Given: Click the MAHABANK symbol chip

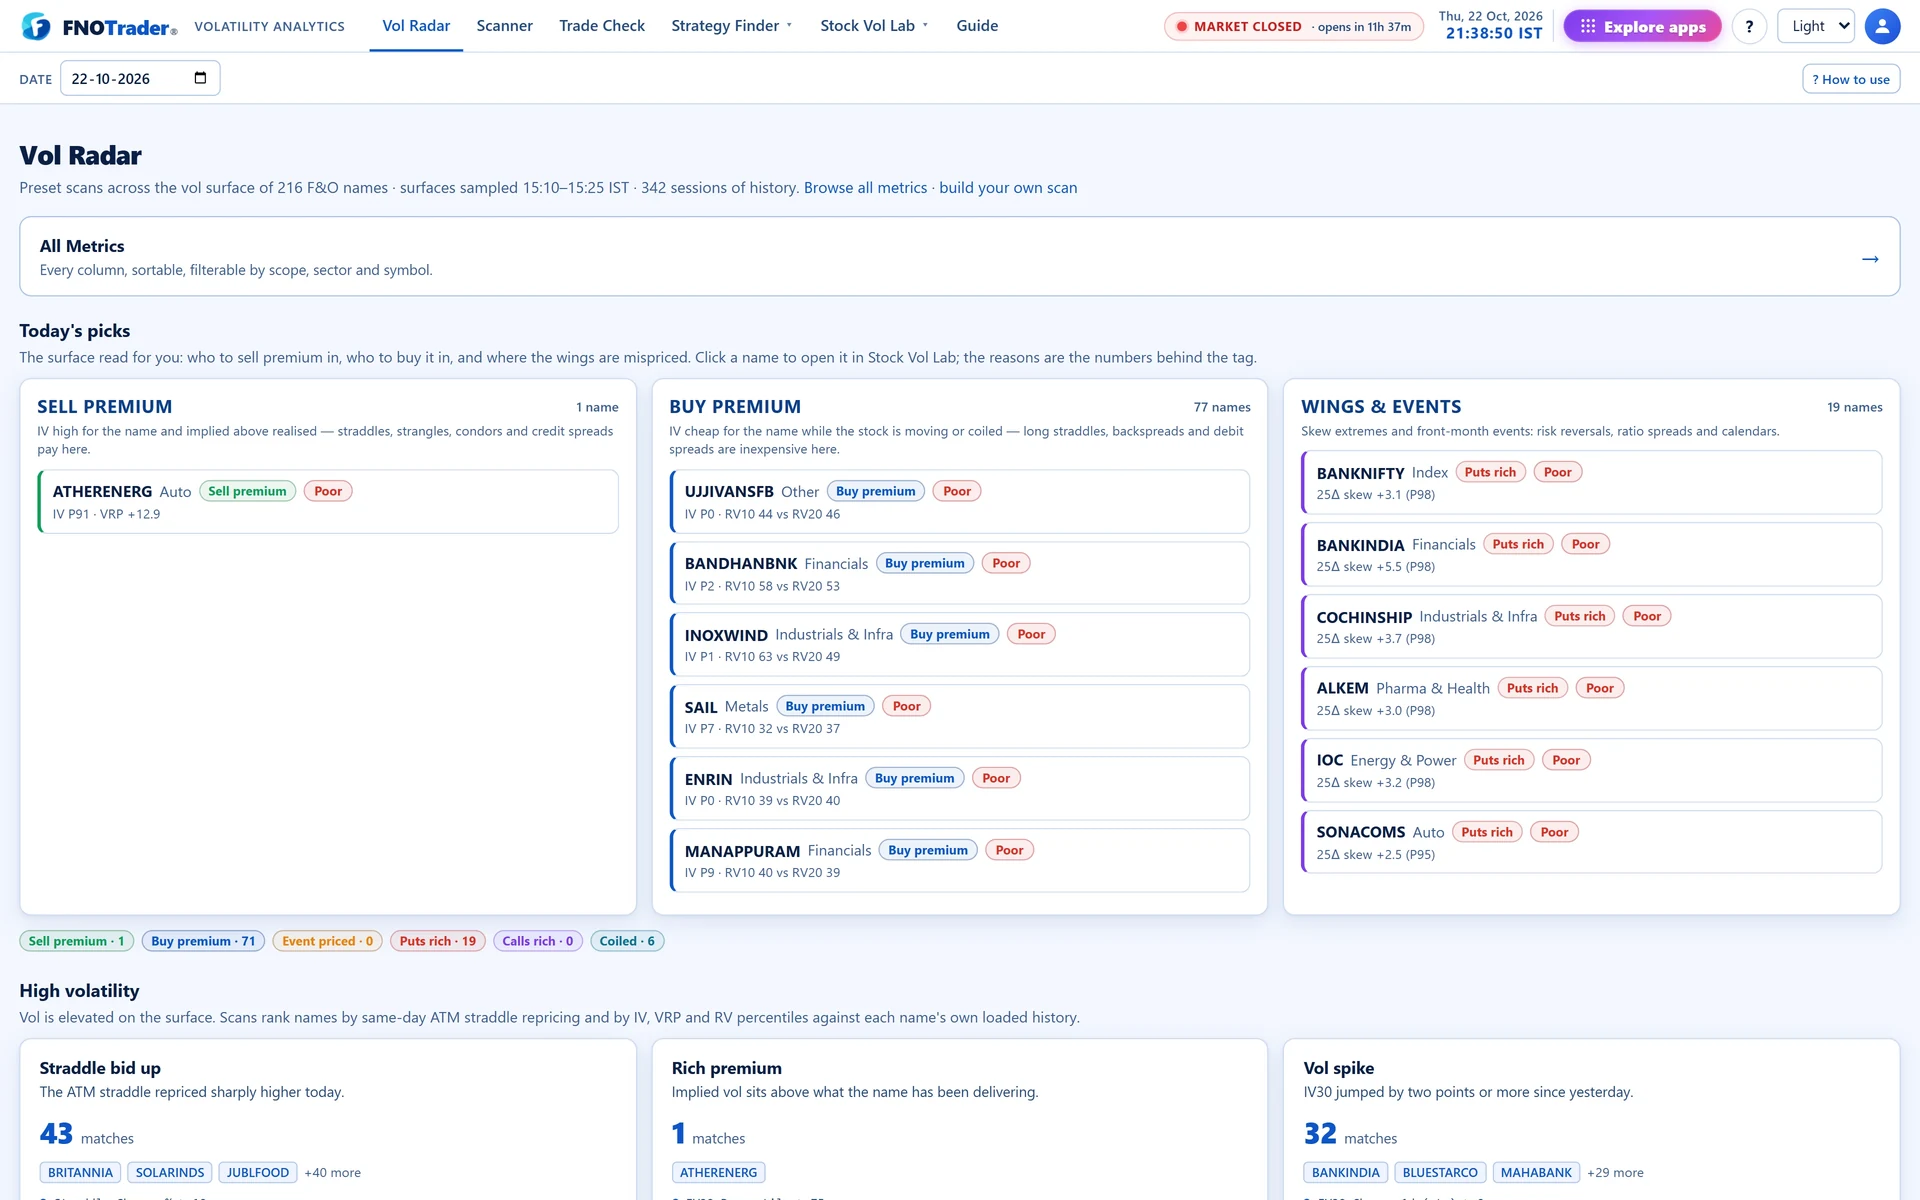Looking at the screenshot, I should tap(1536, 1172).
